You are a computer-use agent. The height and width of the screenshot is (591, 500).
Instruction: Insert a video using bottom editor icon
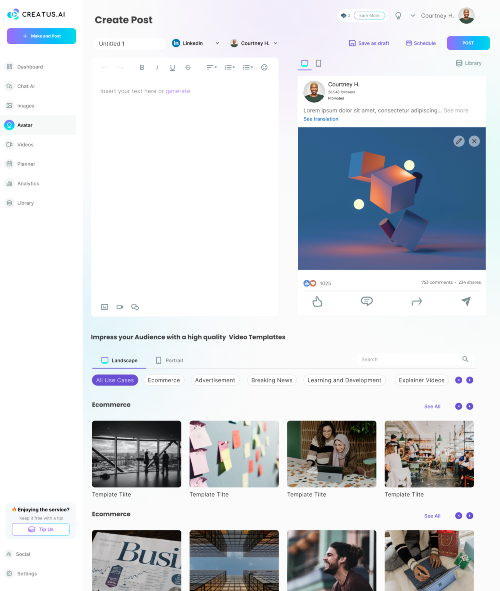119,307
